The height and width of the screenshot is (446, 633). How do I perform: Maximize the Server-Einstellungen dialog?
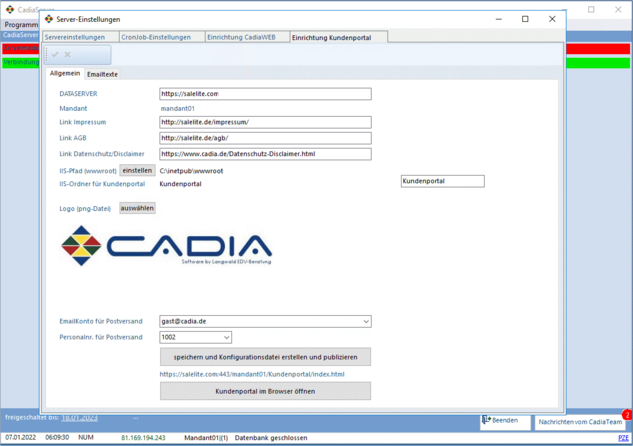pyautogui.click(x=525, y=19)
